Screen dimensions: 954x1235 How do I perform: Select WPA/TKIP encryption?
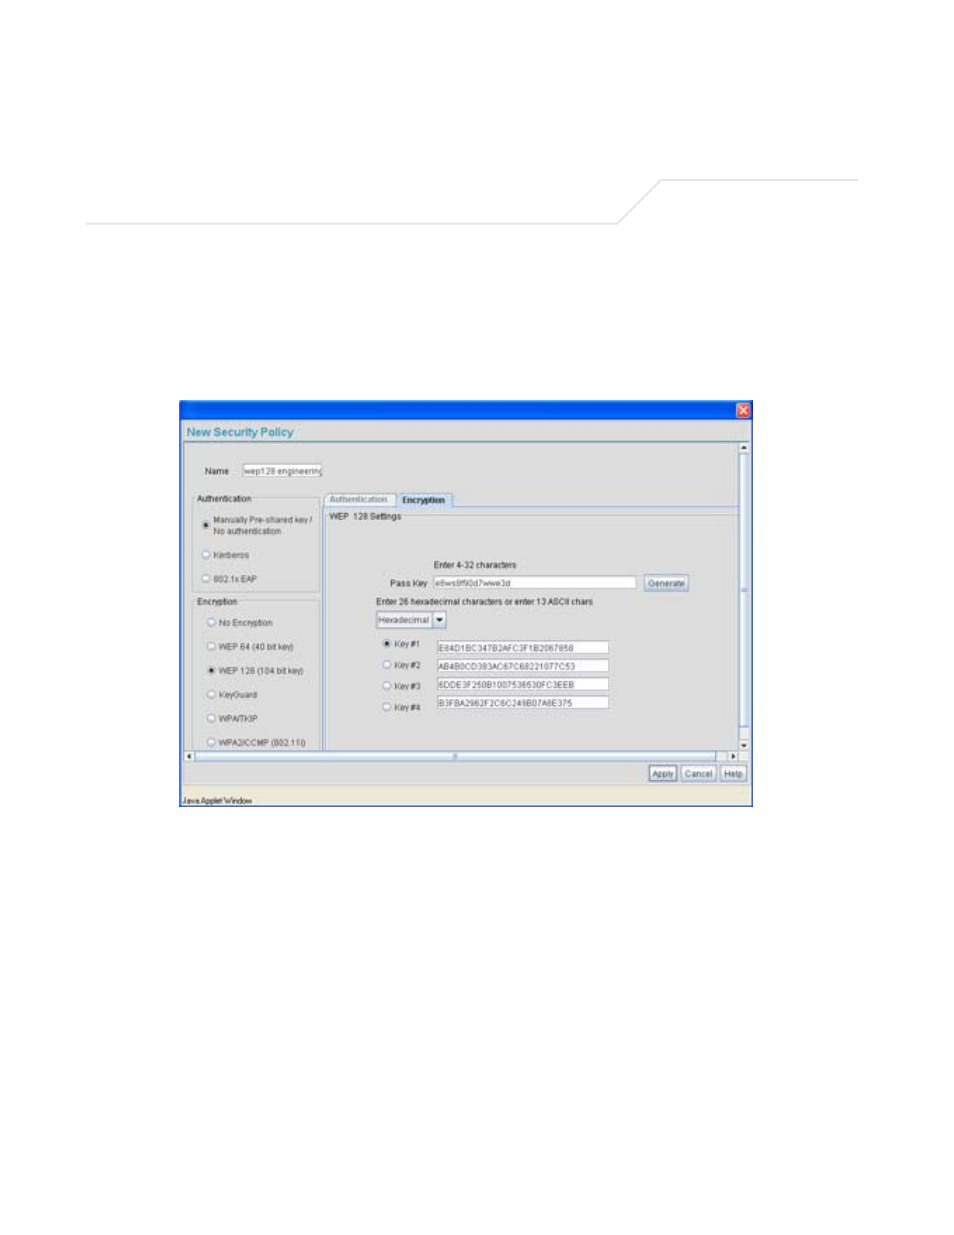coord(211,718)
